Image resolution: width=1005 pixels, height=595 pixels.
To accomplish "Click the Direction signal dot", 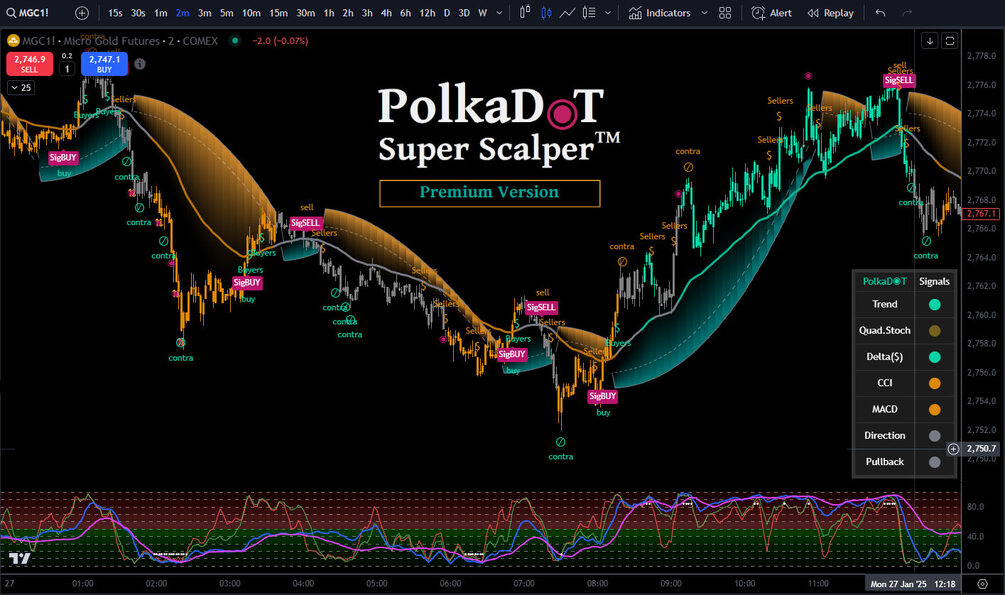I will click(934, 436).
